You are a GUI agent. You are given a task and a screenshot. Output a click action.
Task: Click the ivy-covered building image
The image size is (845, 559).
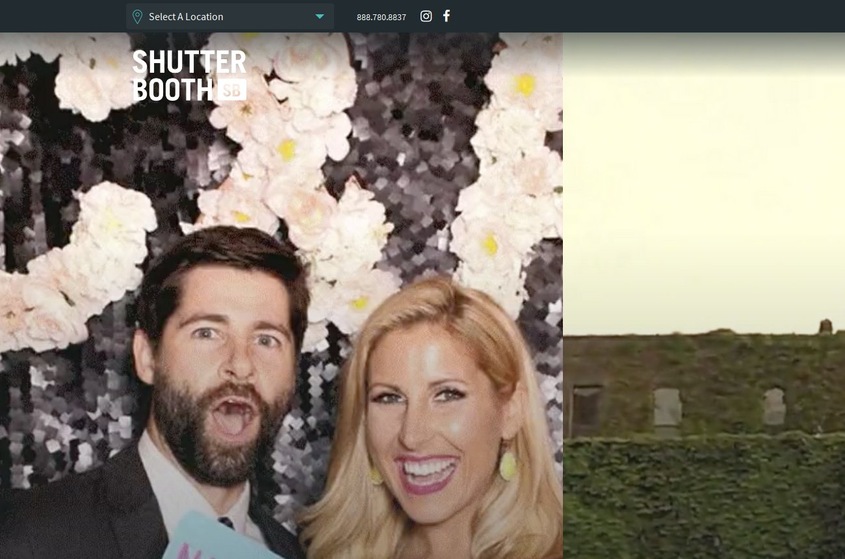(x=704, y=295)
